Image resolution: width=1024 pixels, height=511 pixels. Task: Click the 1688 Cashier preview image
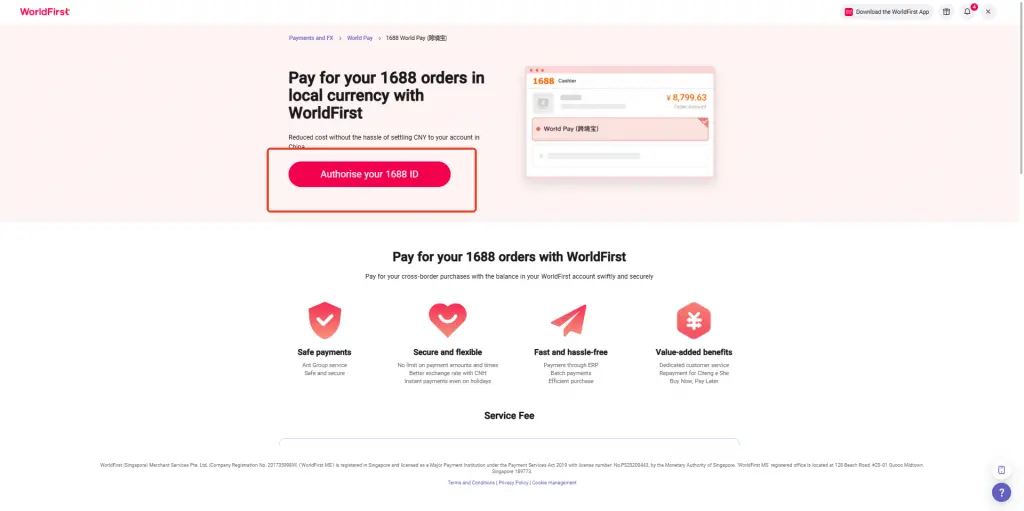(620, 122)
